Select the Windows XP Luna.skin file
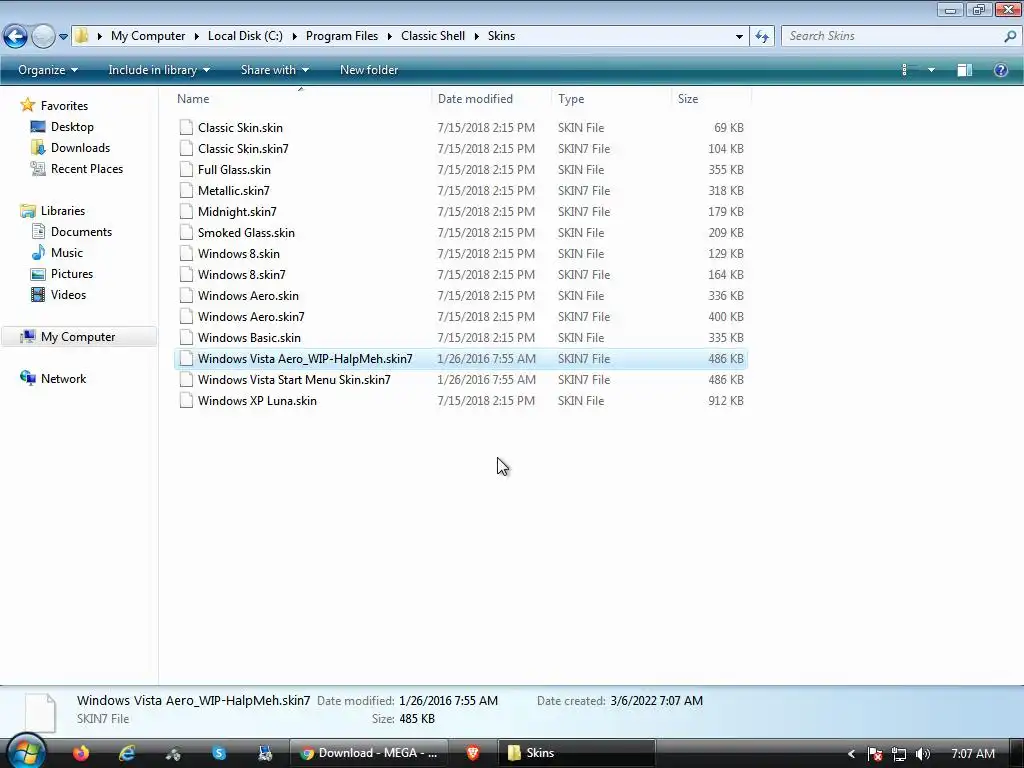 pyautogui.click(x=460, y=400)
